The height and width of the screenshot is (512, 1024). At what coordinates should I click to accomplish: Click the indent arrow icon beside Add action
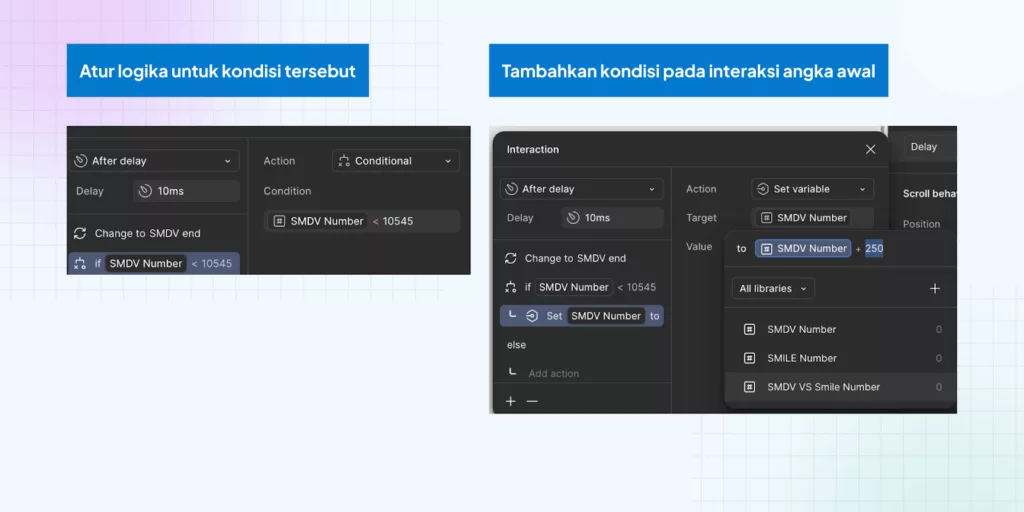(x=513, y=372)
